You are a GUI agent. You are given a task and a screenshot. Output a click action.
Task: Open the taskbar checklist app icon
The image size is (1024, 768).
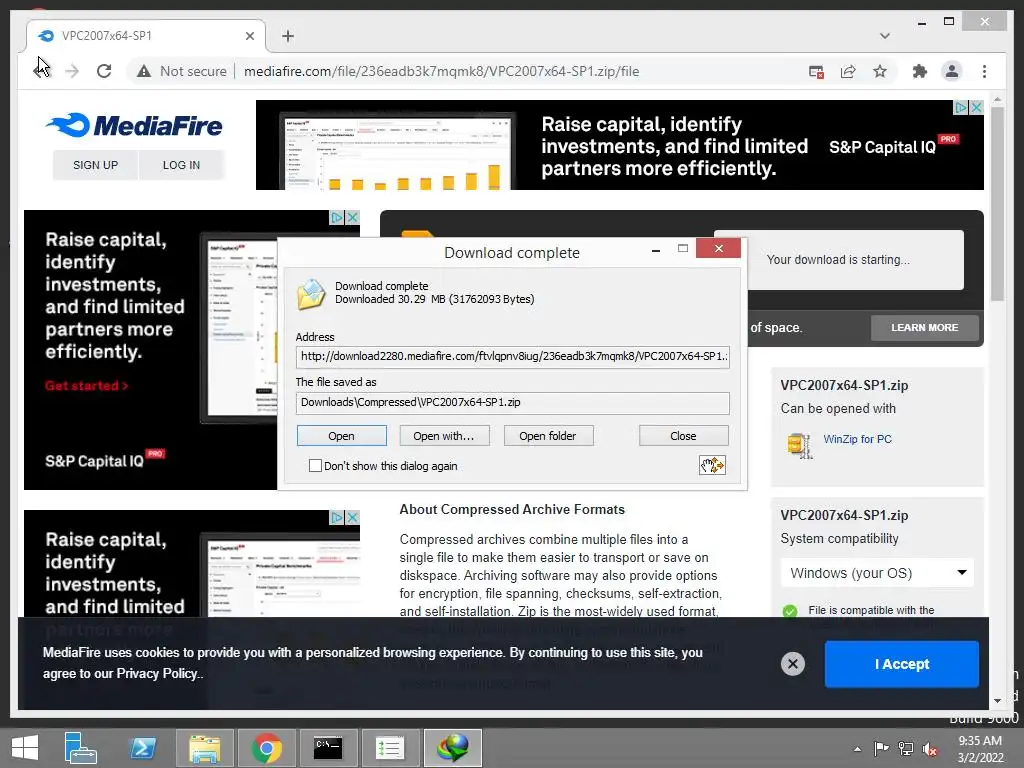click(391, 748)
